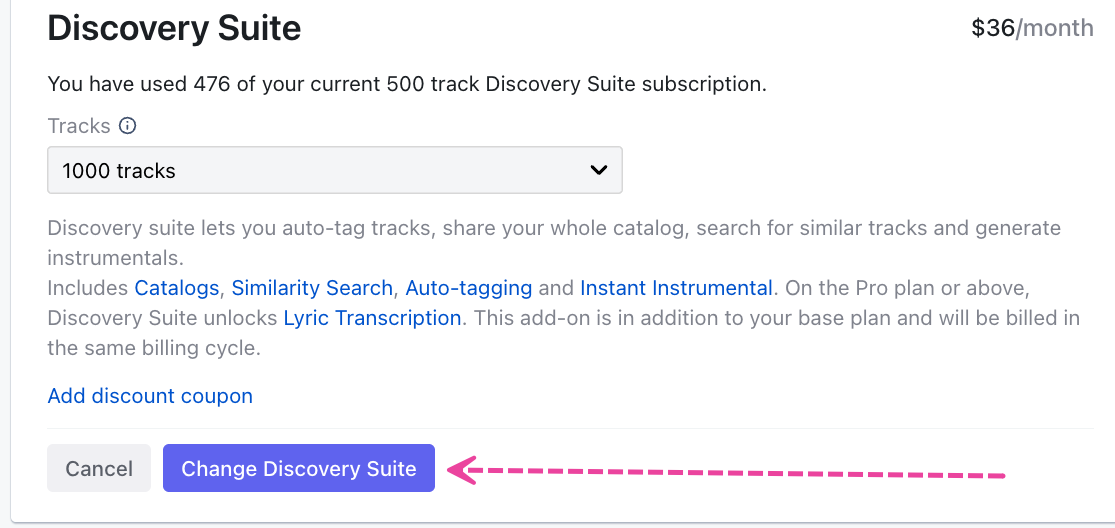
Task: Visit the Auto-tagging link
Action: point(468,288)
